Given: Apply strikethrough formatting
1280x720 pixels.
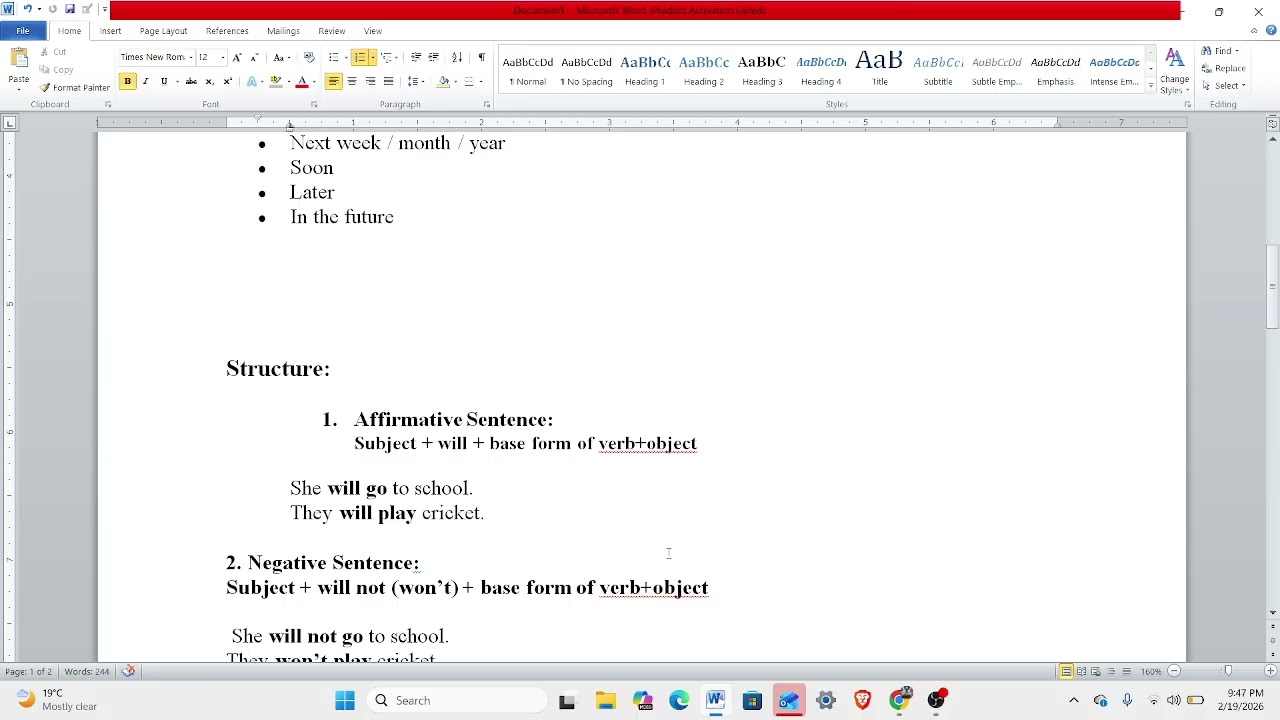Looking at the screenshot, I should pyautogui.click(x=191, y=81).
